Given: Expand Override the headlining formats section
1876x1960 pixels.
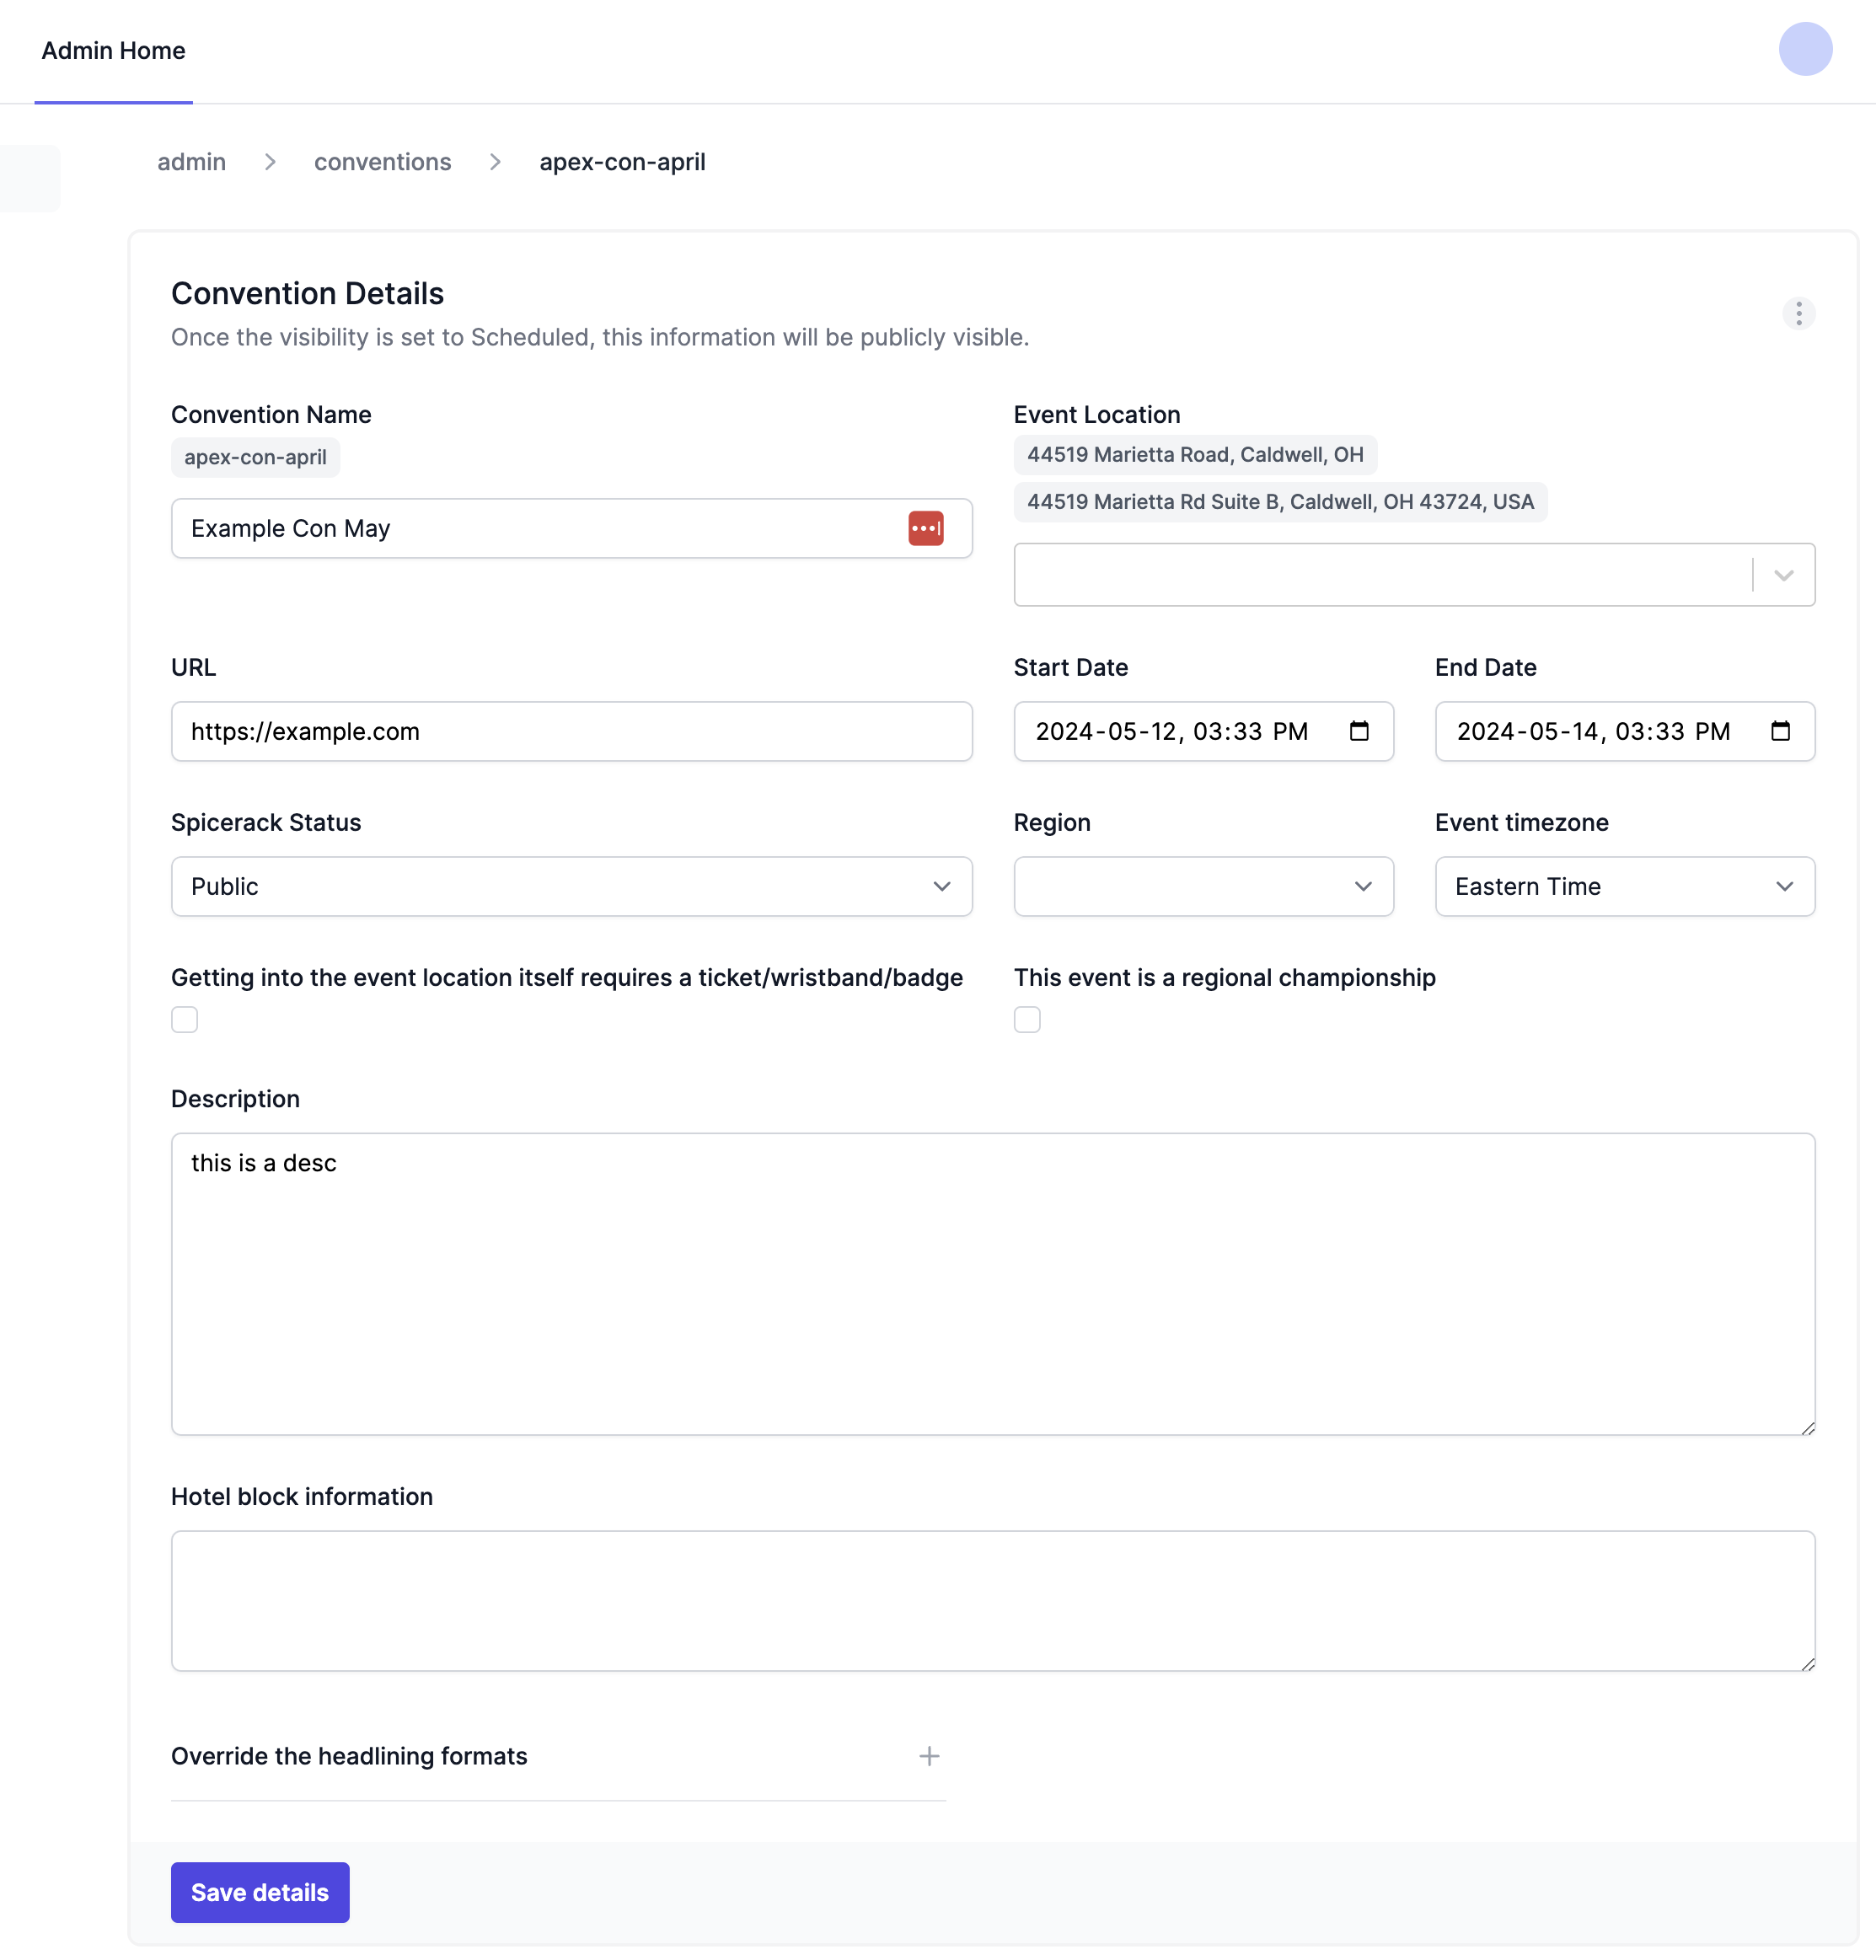Looking at the screenshot, I should click(x=349, y=1756).
